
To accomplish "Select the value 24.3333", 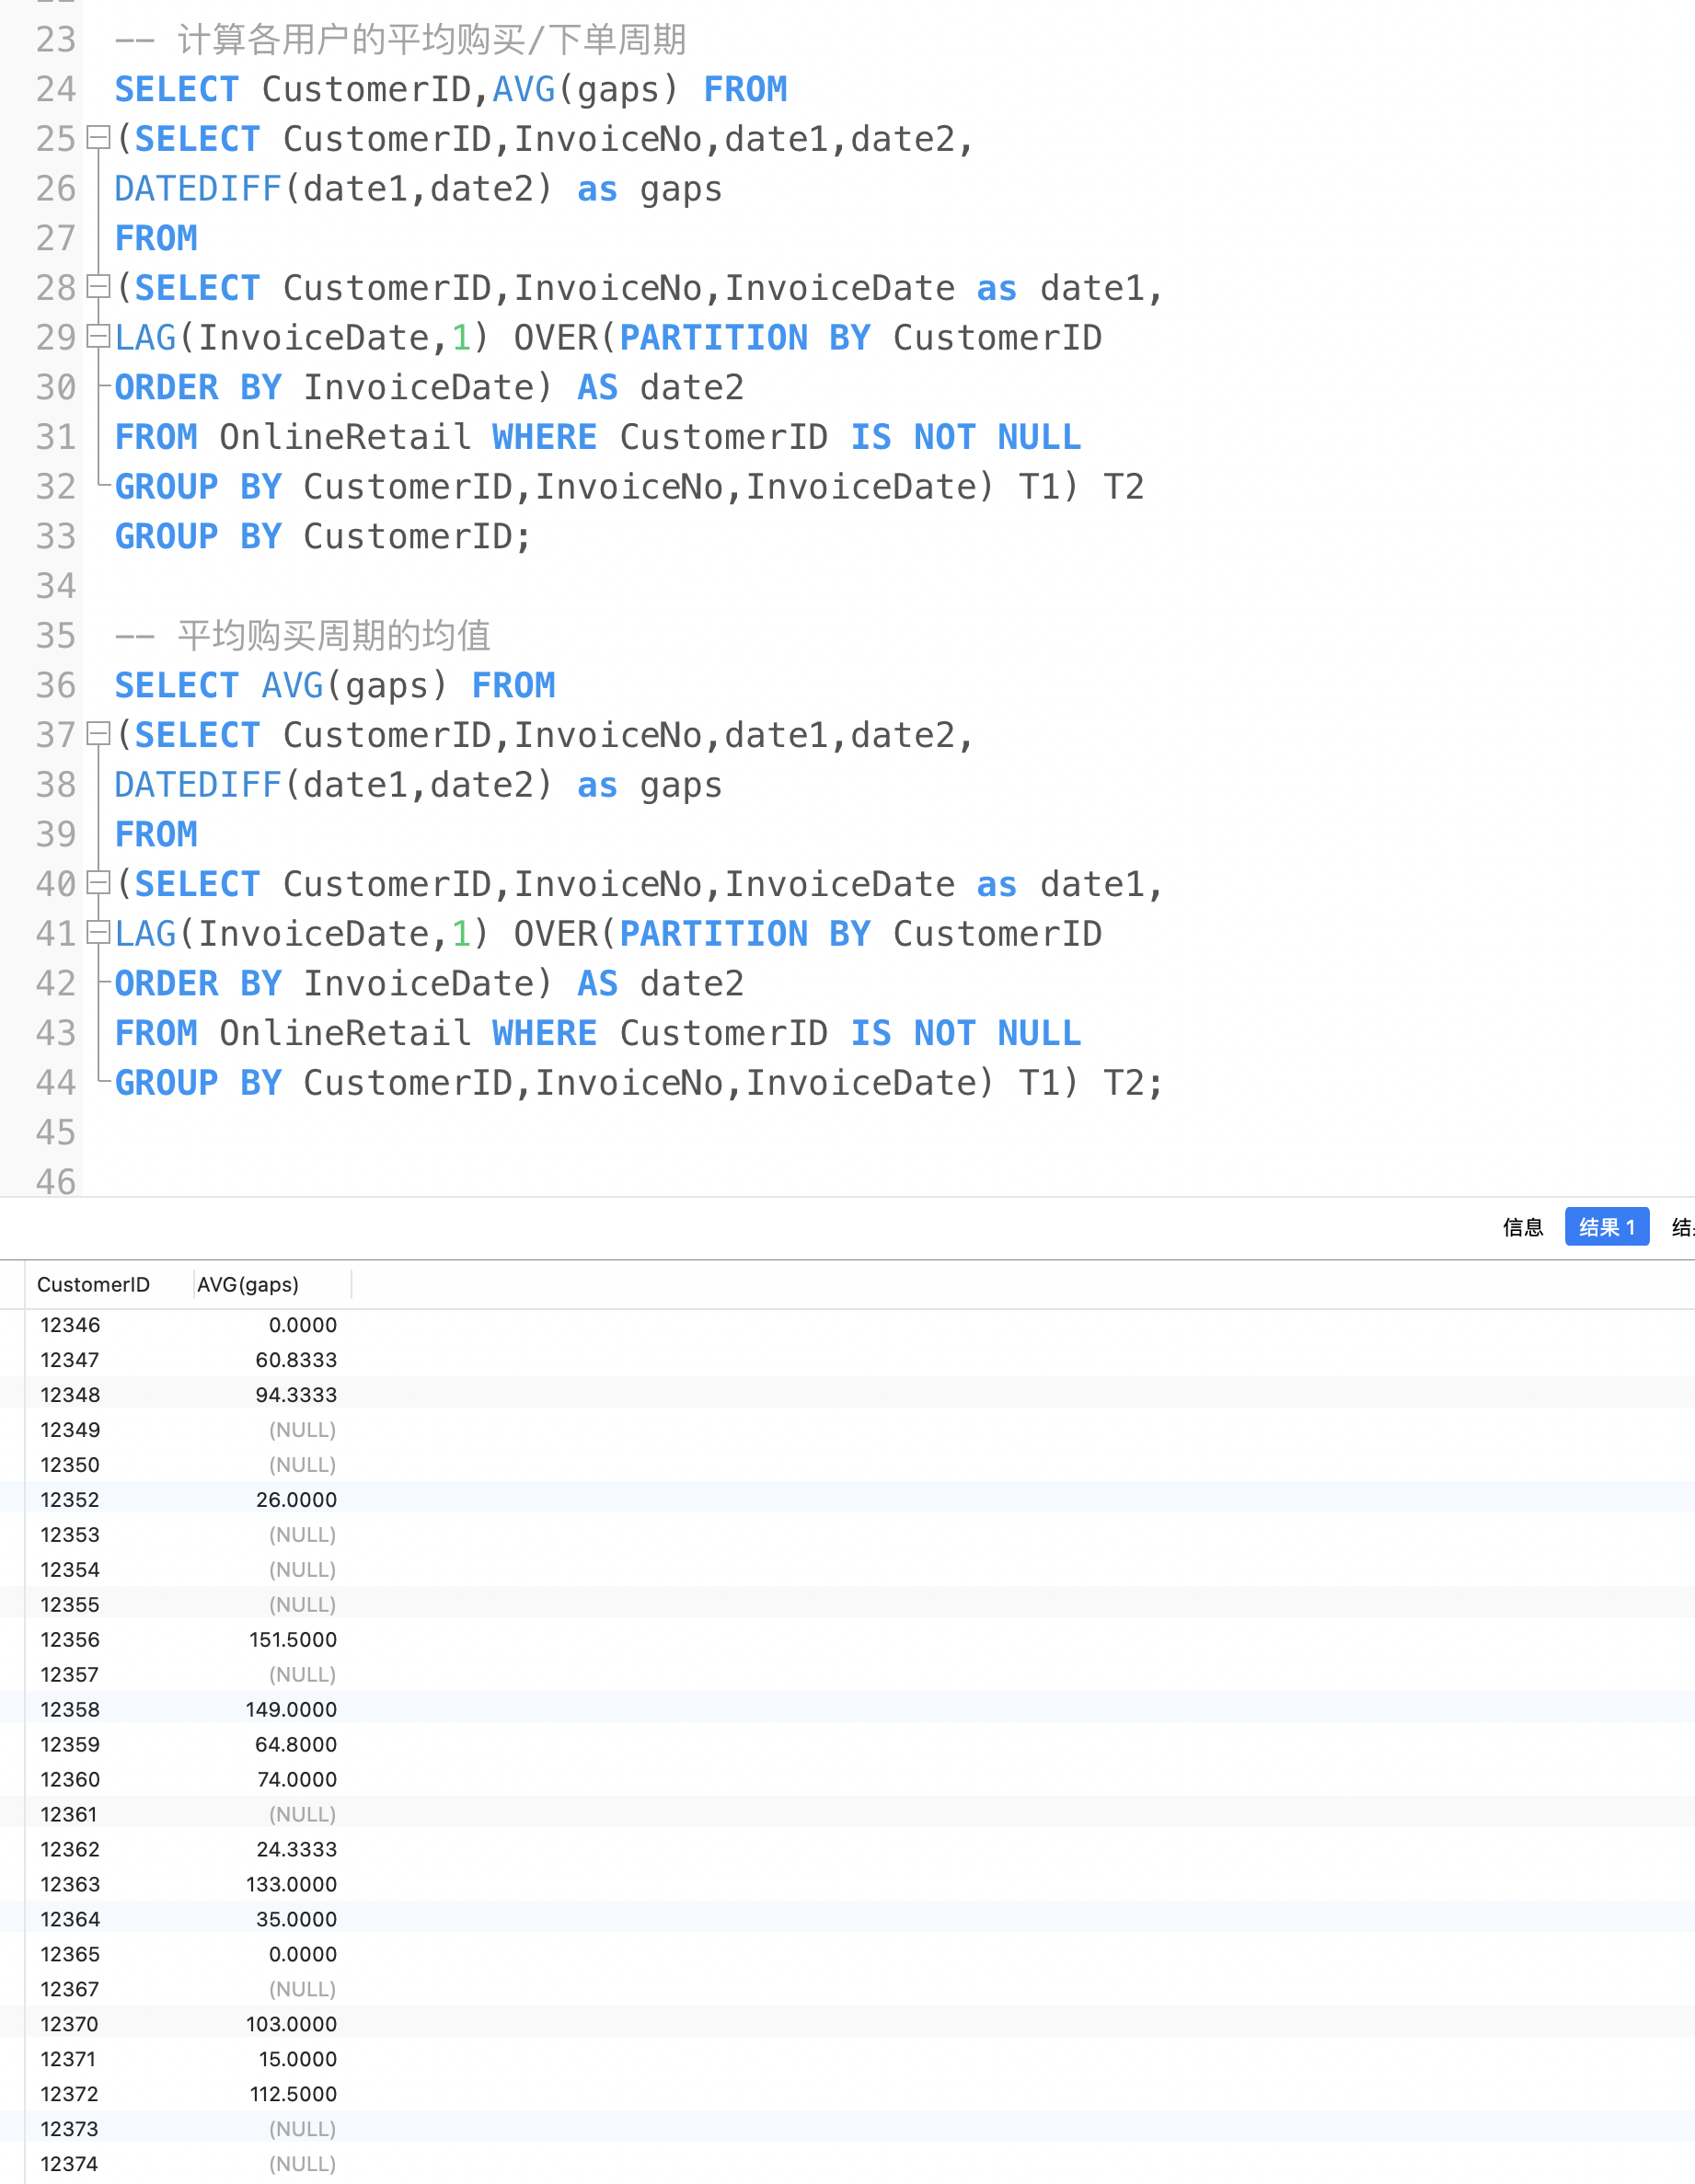I will pyautogui.click(x=297, y=1849).
